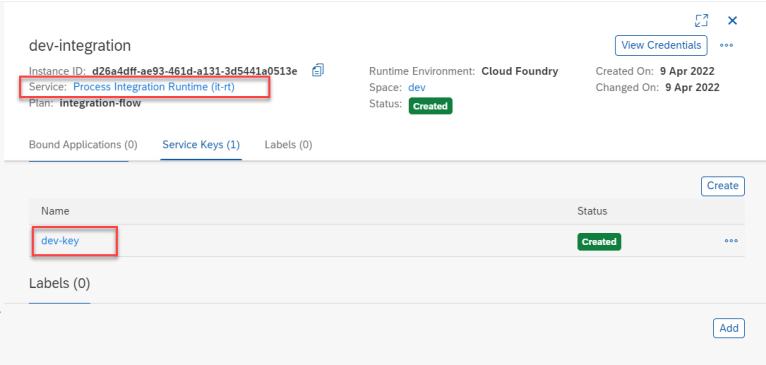Close the dev-integration details panel

(732, 21)
